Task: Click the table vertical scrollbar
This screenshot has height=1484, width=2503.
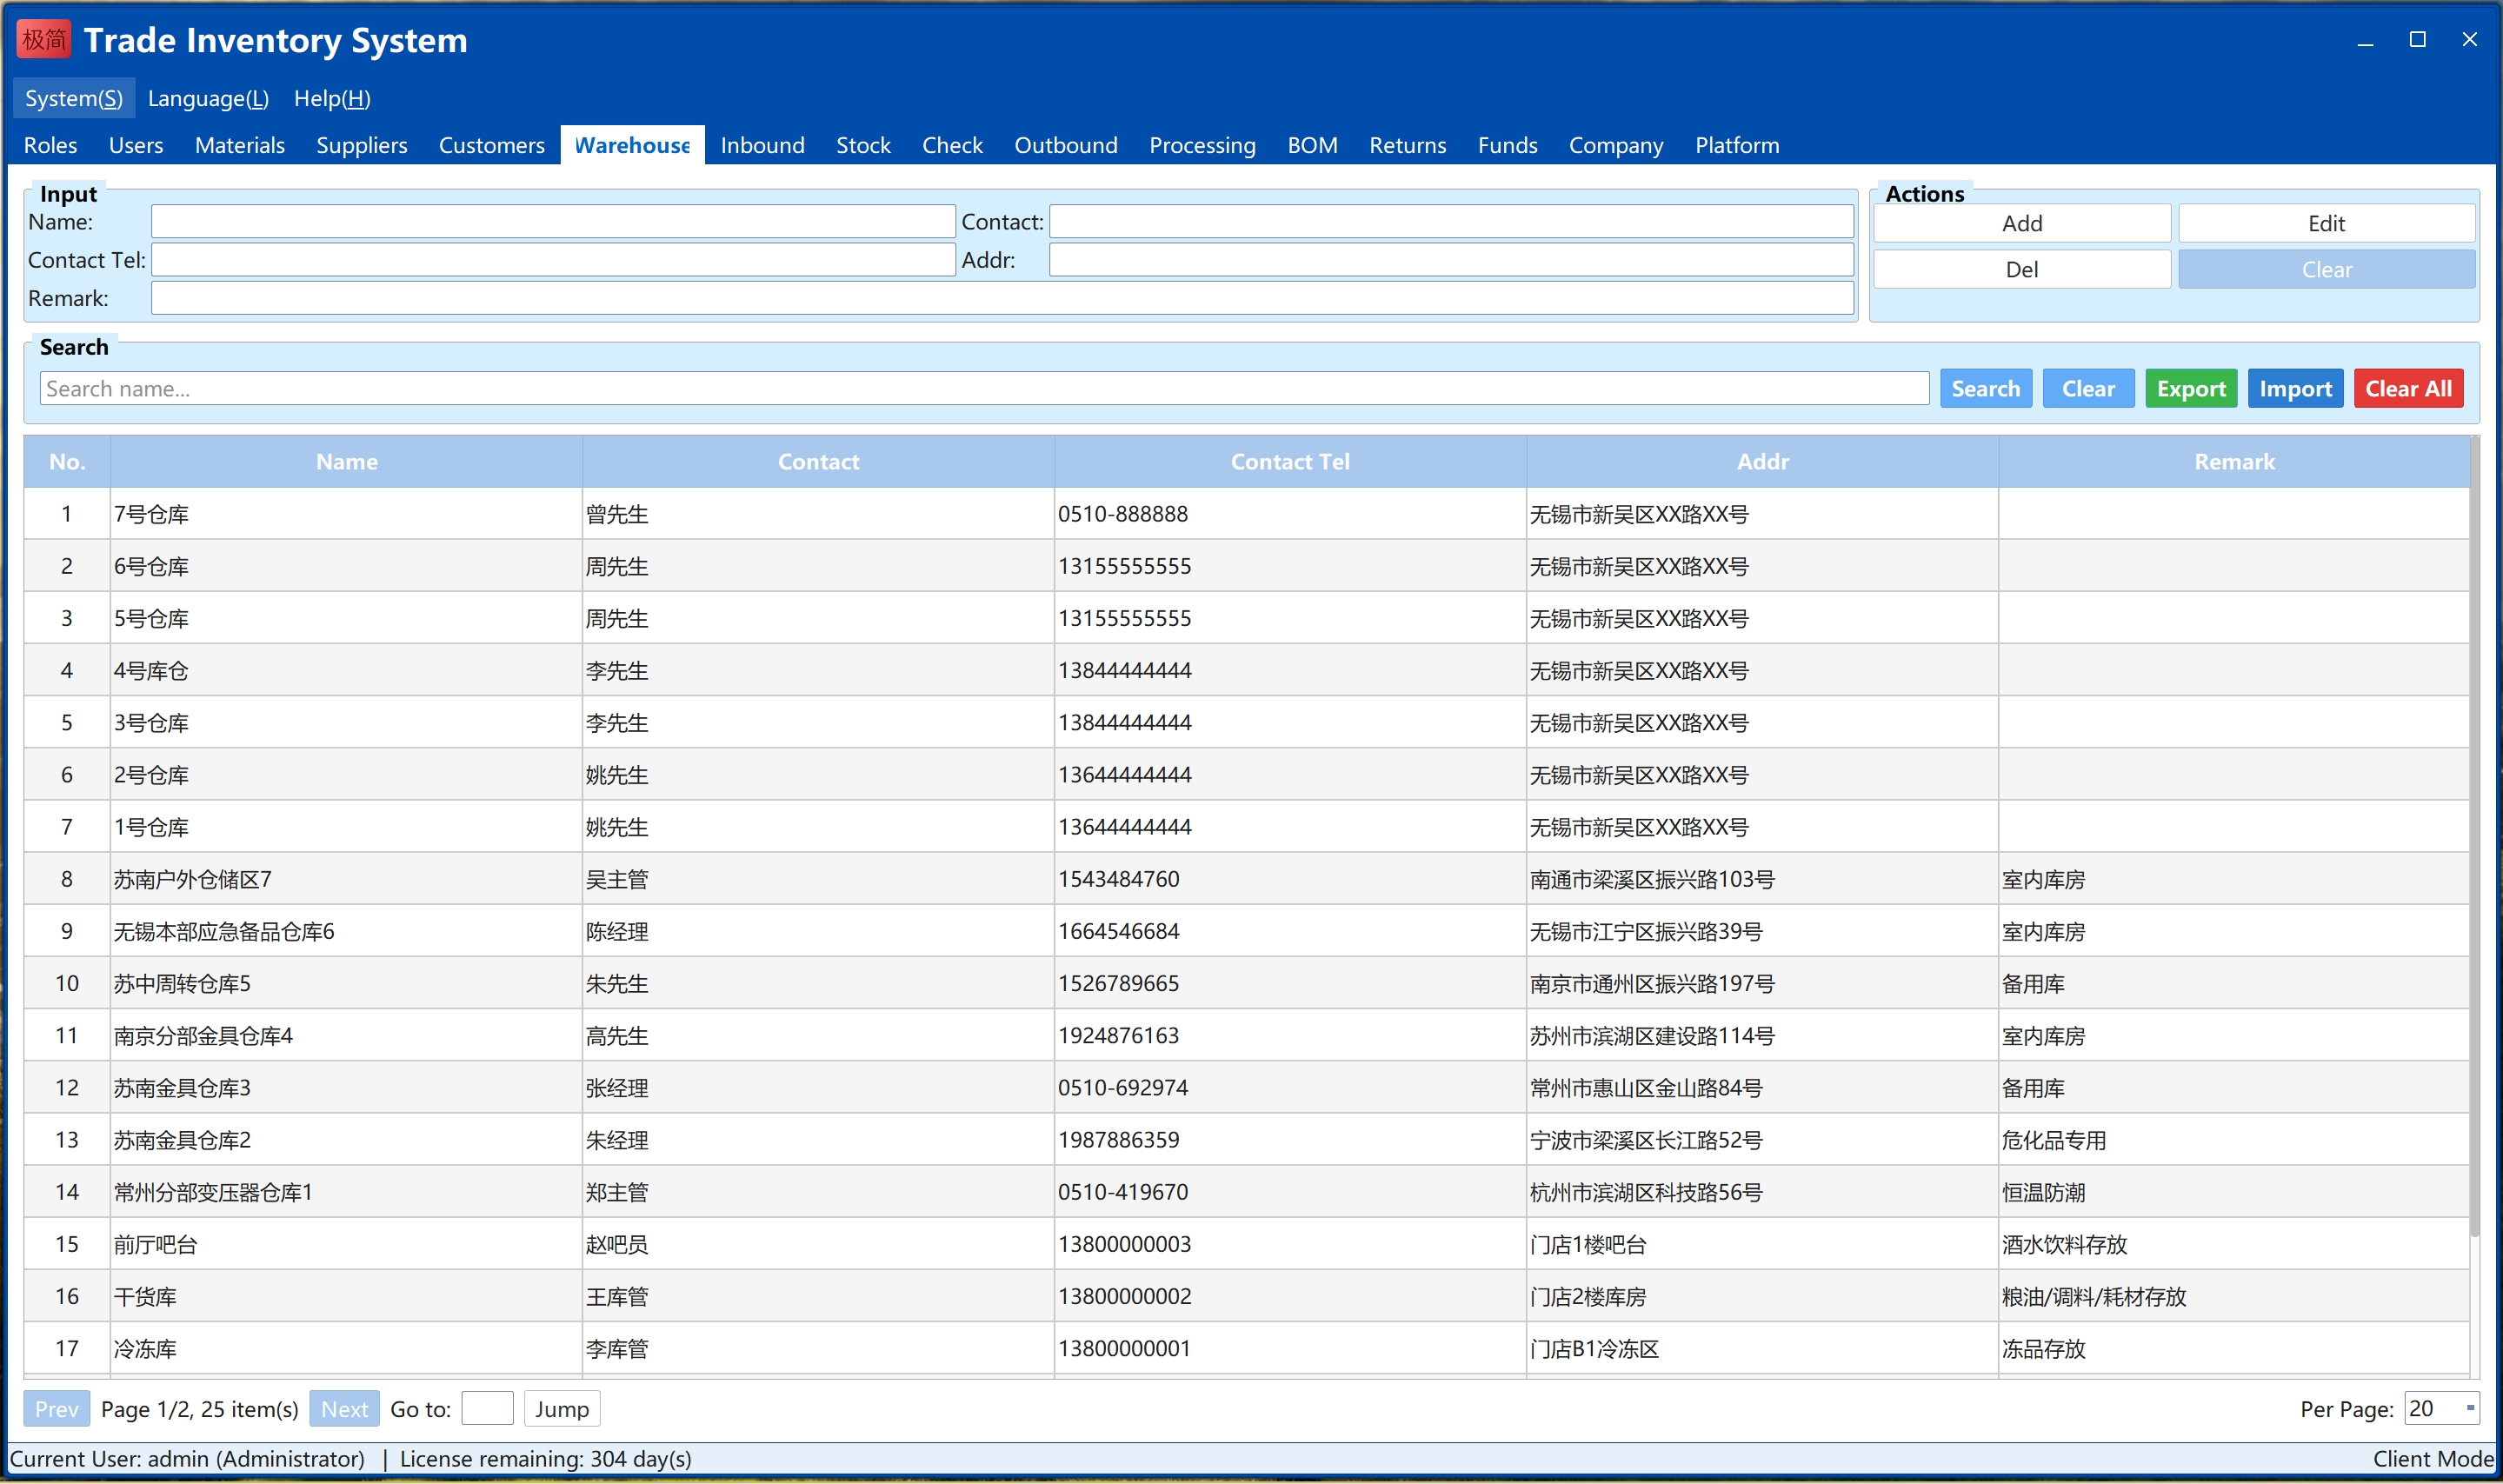Action: coord(2474,836)
